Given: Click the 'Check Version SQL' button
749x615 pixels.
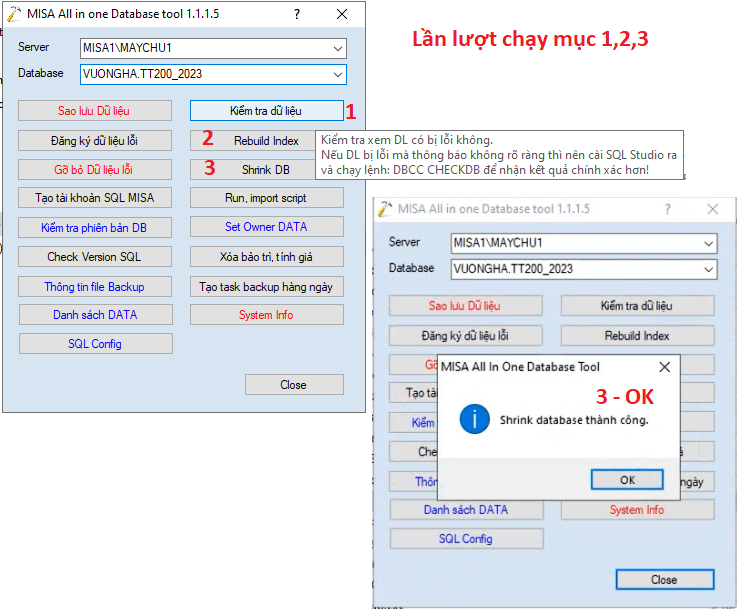Looking at the screenshot, I should coord(95,257).
